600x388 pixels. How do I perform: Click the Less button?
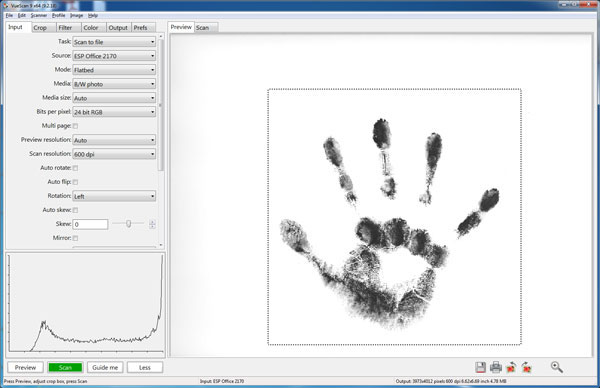pos(145,367)
